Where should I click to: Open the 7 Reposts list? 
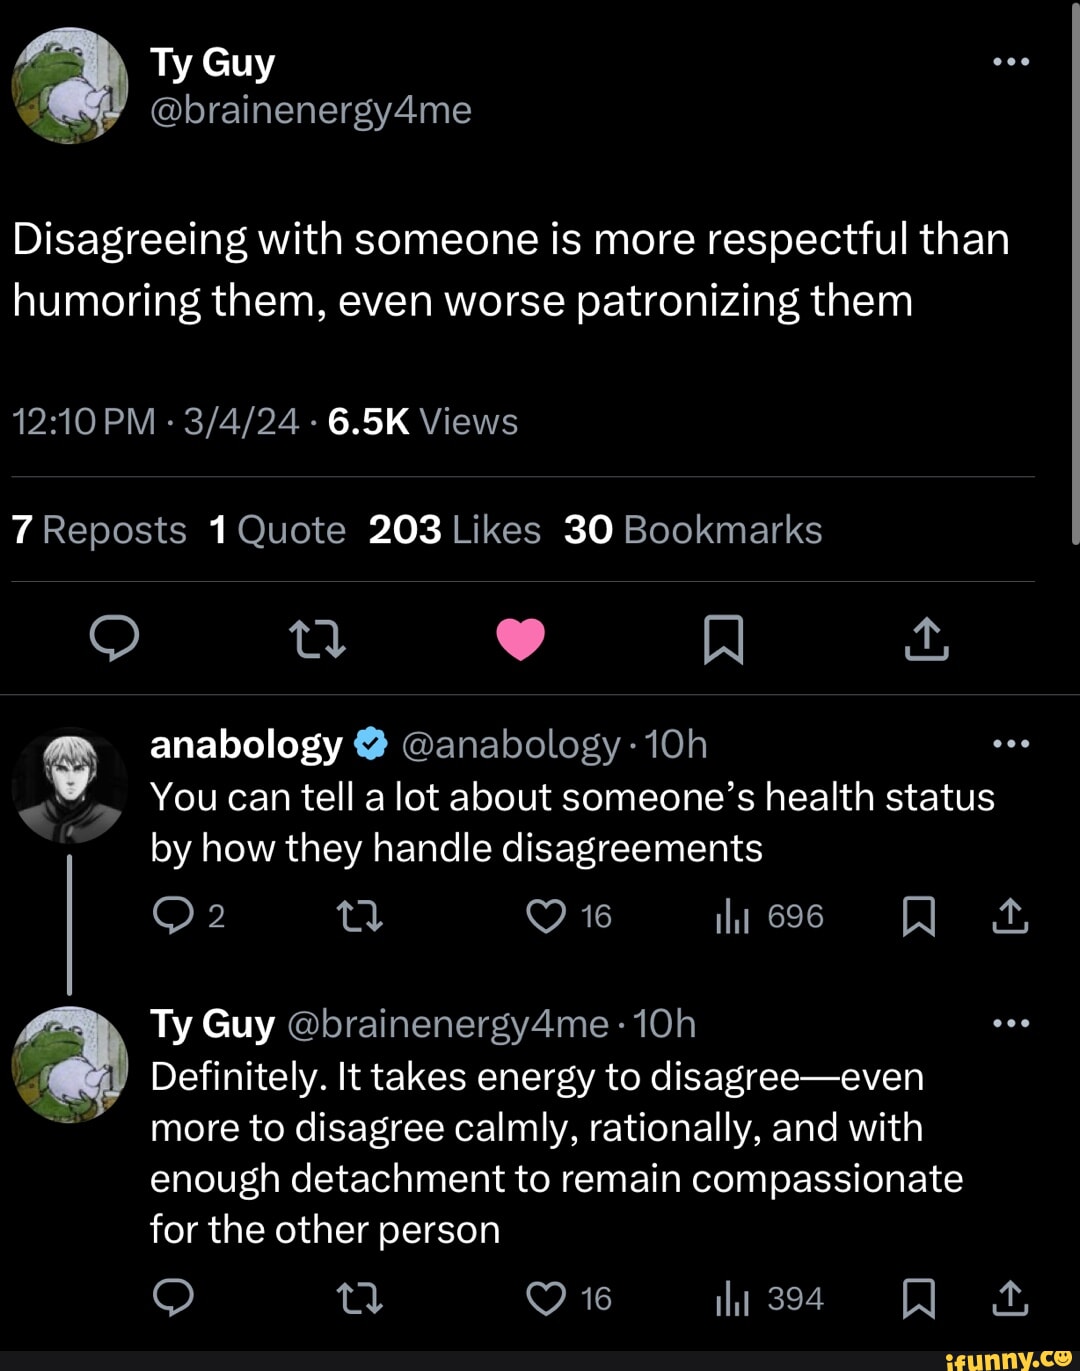pos(97,530)
